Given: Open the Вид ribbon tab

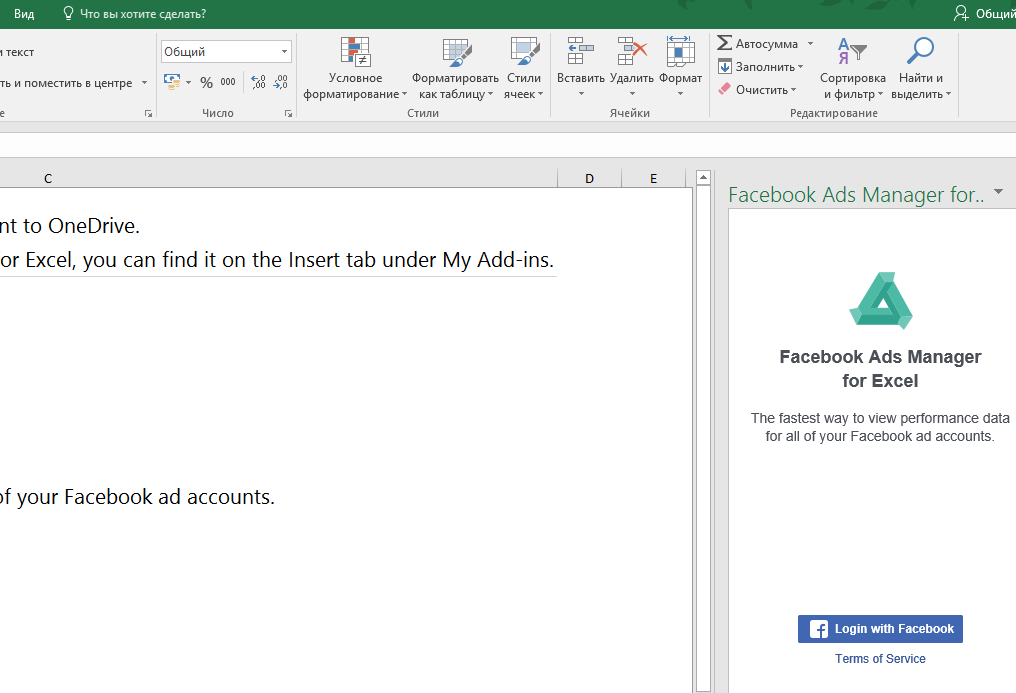Looking at the screenshot, I should (24, 14).
